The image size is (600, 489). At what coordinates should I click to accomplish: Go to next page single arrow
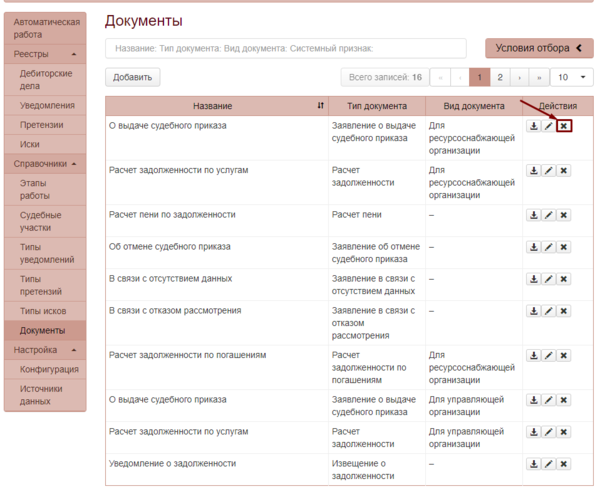tap(520, 77)
